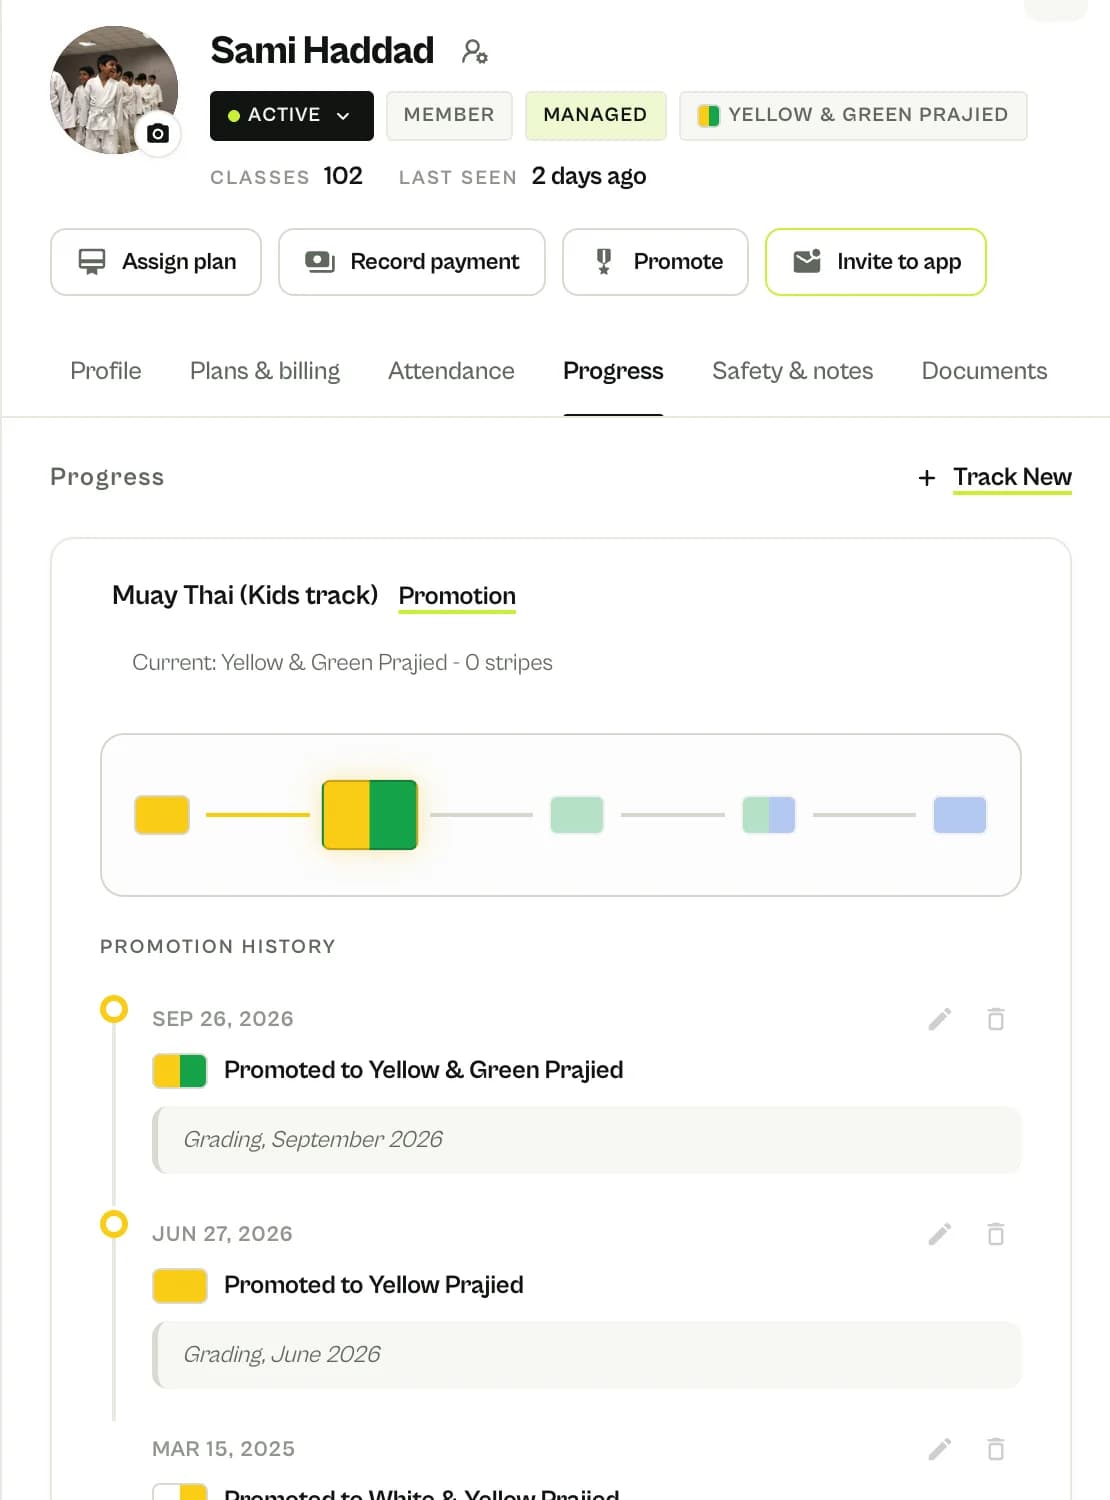1110x1500 pixels.
Task: Click the Track New link
Action: point(1012,477)
